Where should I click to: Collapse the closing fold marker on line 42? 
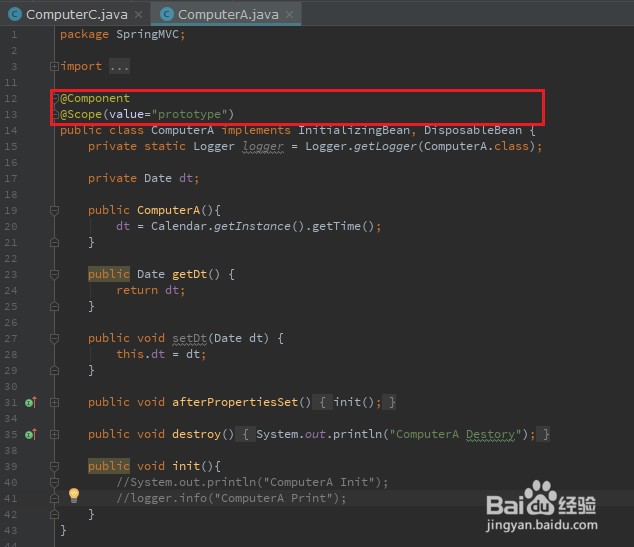point(54,515)
